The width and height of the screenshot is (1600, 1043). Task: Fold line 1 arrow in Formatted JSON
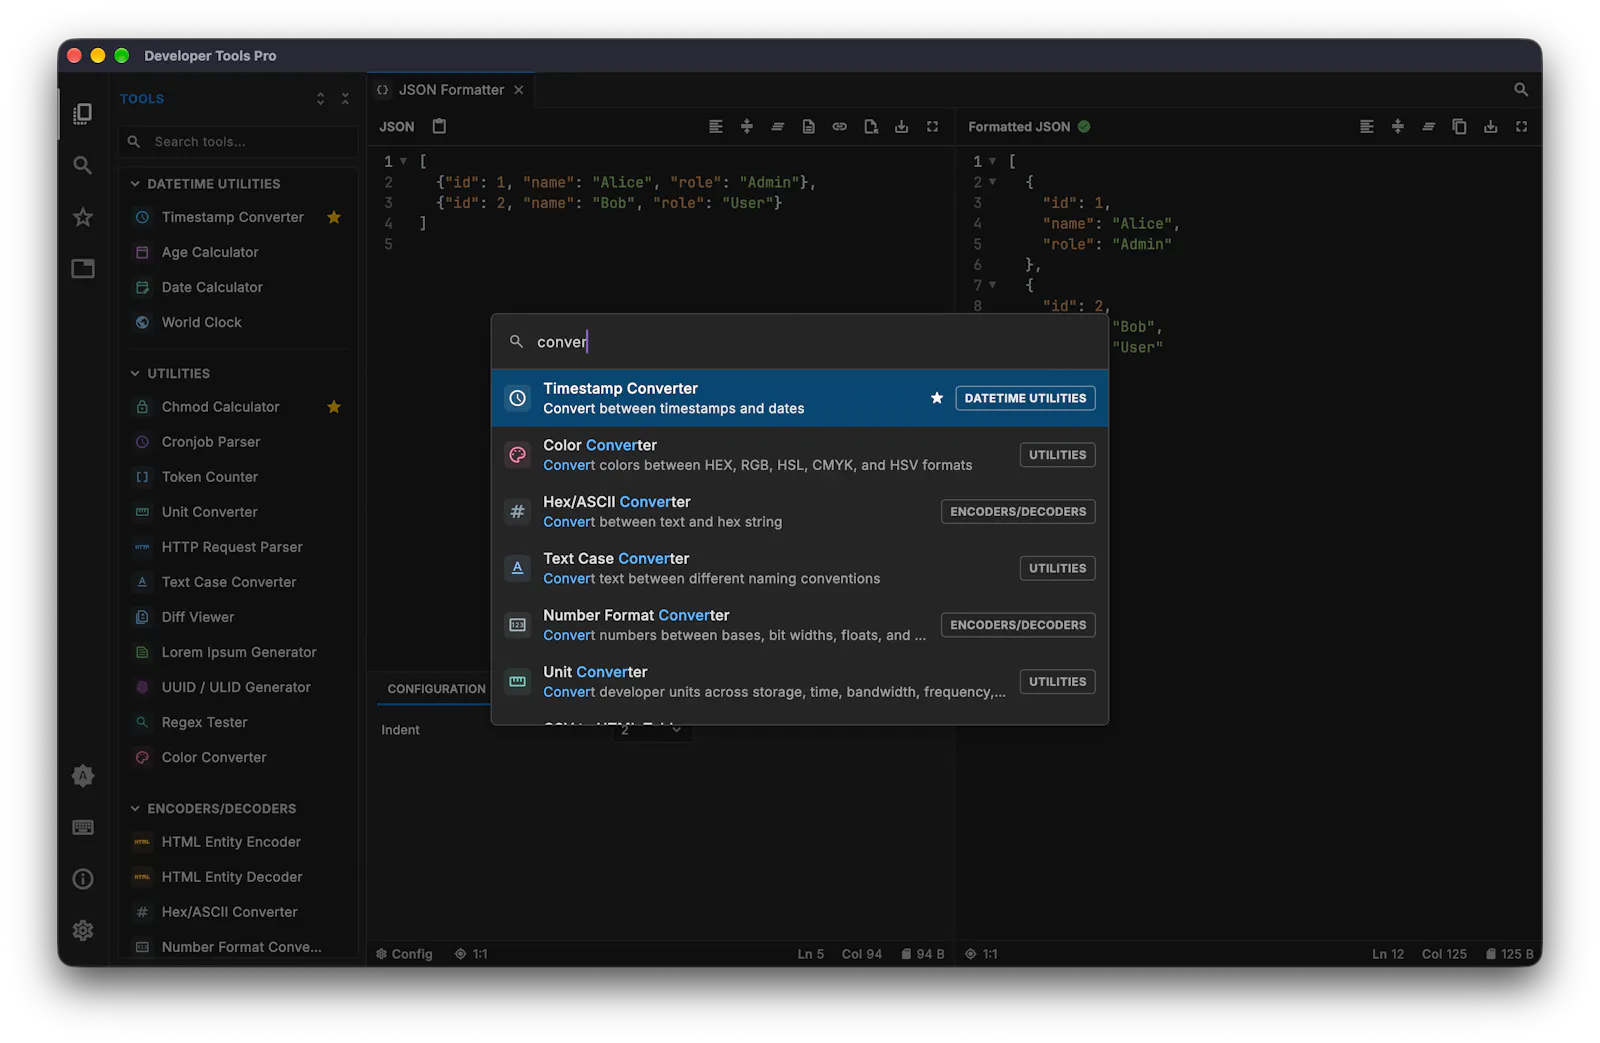993,161
